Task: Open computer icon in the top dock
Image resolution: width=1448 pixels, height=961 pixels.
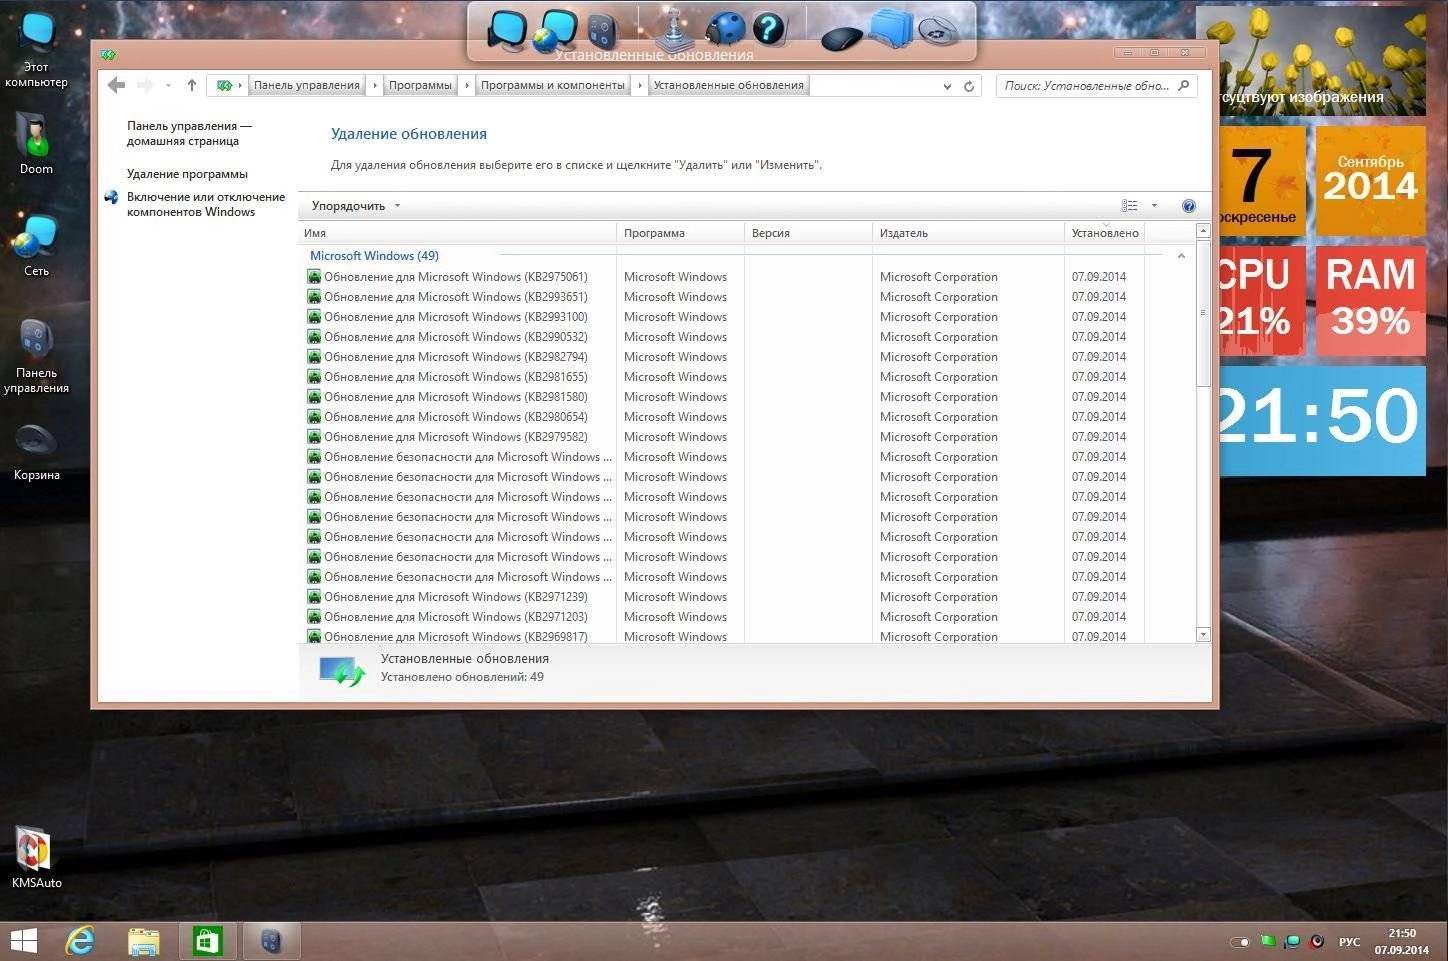Action: pyautogui.click(x=507, y=29)
